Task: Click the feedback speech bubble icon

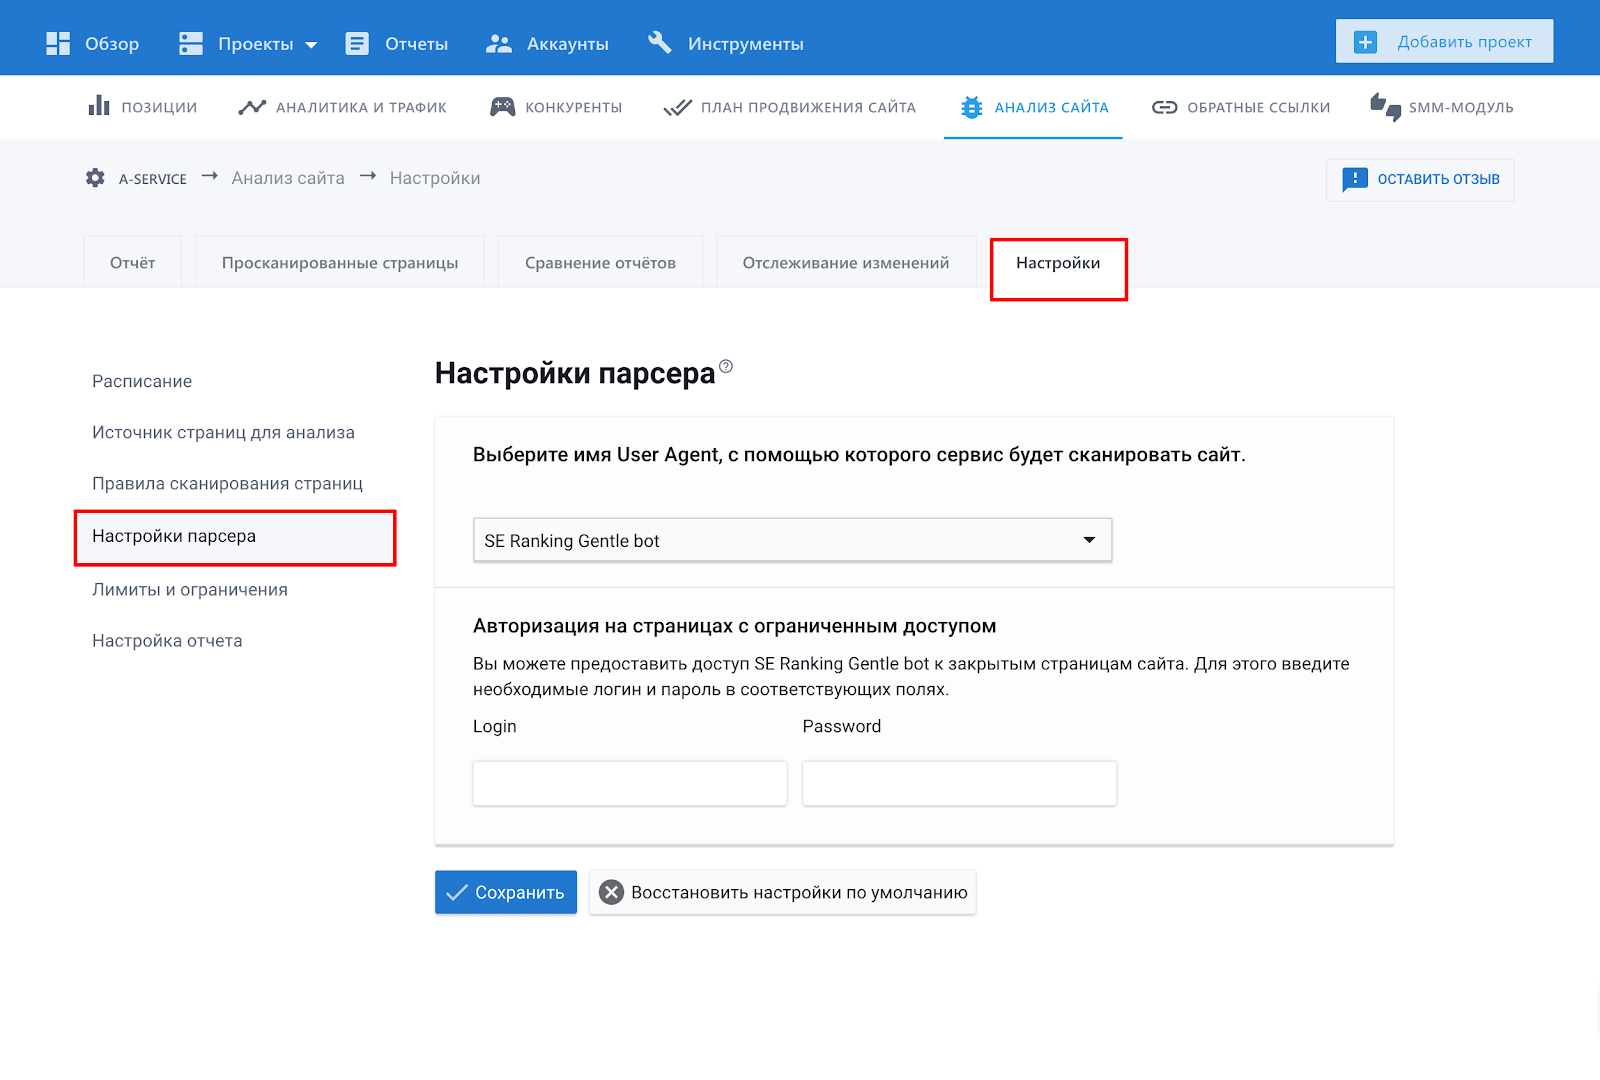Action: [1355, 180]
